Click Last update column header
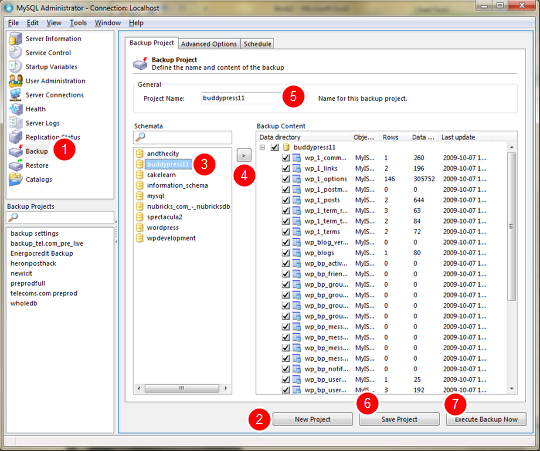The height and width of the screenshot is (451, 540). (466, 137)
